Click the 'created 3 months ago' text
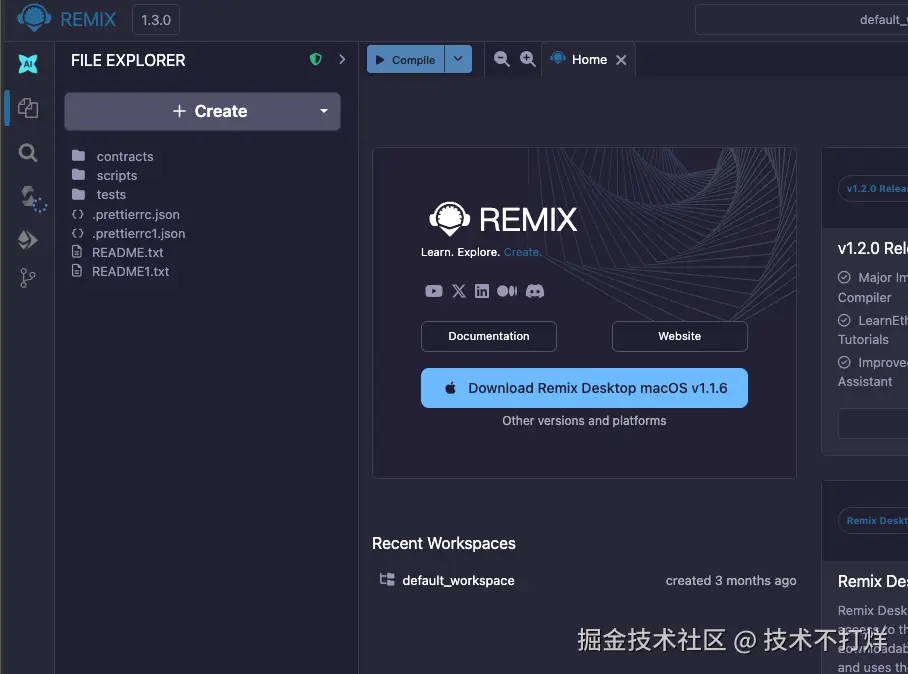 point(731,581)
